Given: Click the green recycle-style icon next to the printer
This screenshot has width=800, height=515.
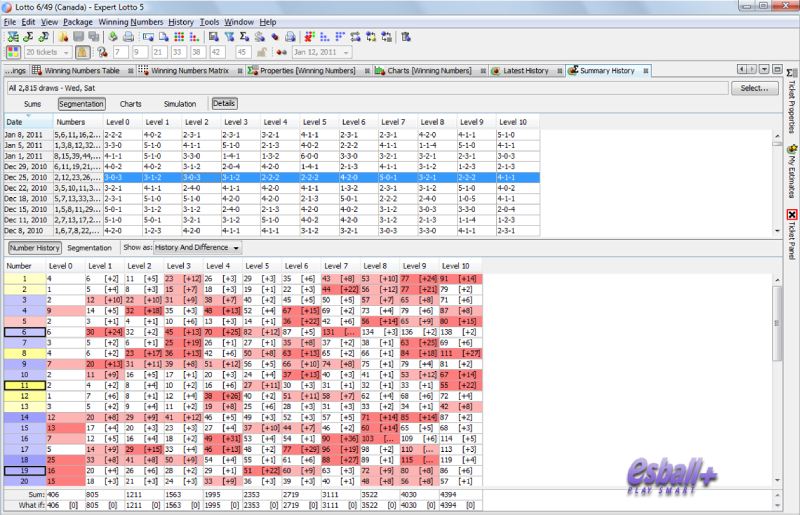Looking at the screenshot, I should point(113,37).
